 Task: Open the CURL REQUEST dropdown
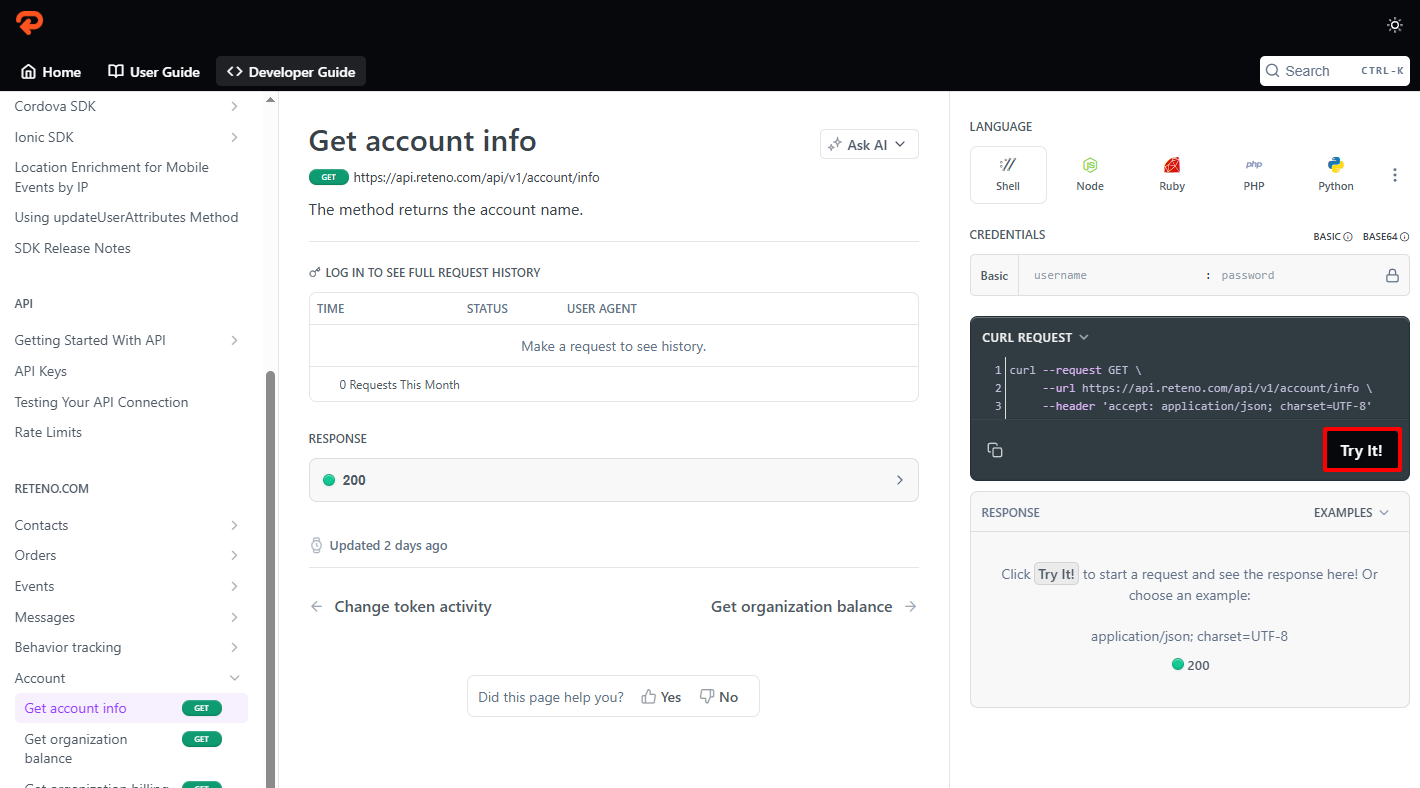[x=1036, y=337]
